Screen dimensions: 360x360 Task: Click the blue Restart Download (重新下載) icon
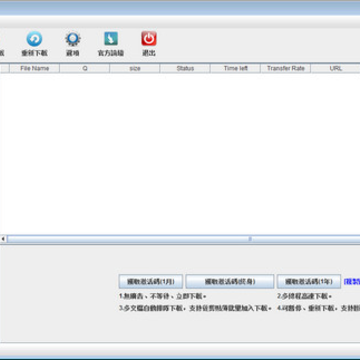pos(34,39)
